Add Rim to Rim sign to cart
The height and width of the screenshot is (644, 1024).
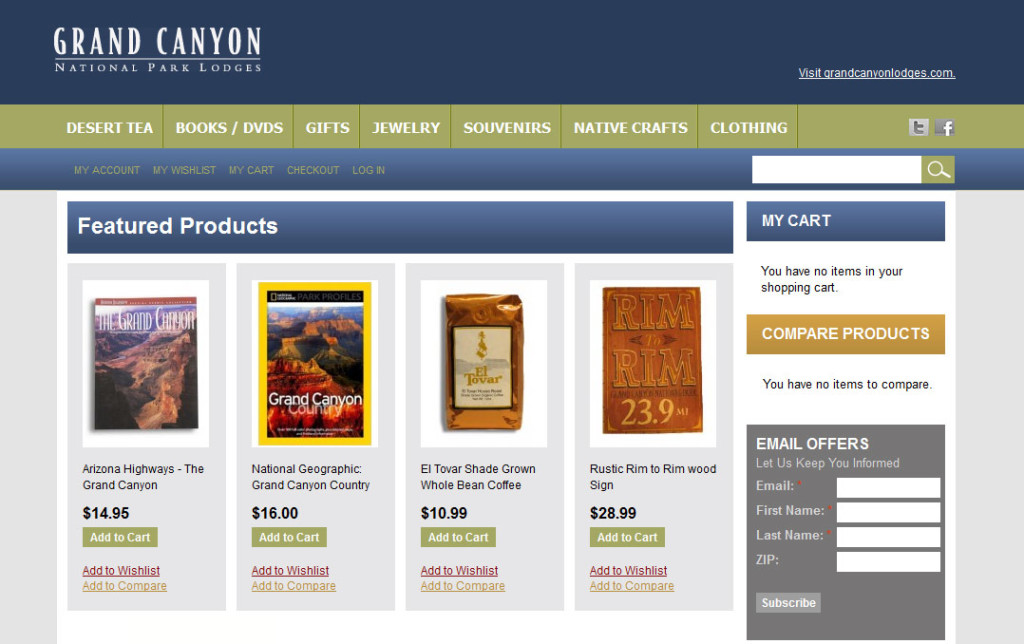[x=627, y=537]
